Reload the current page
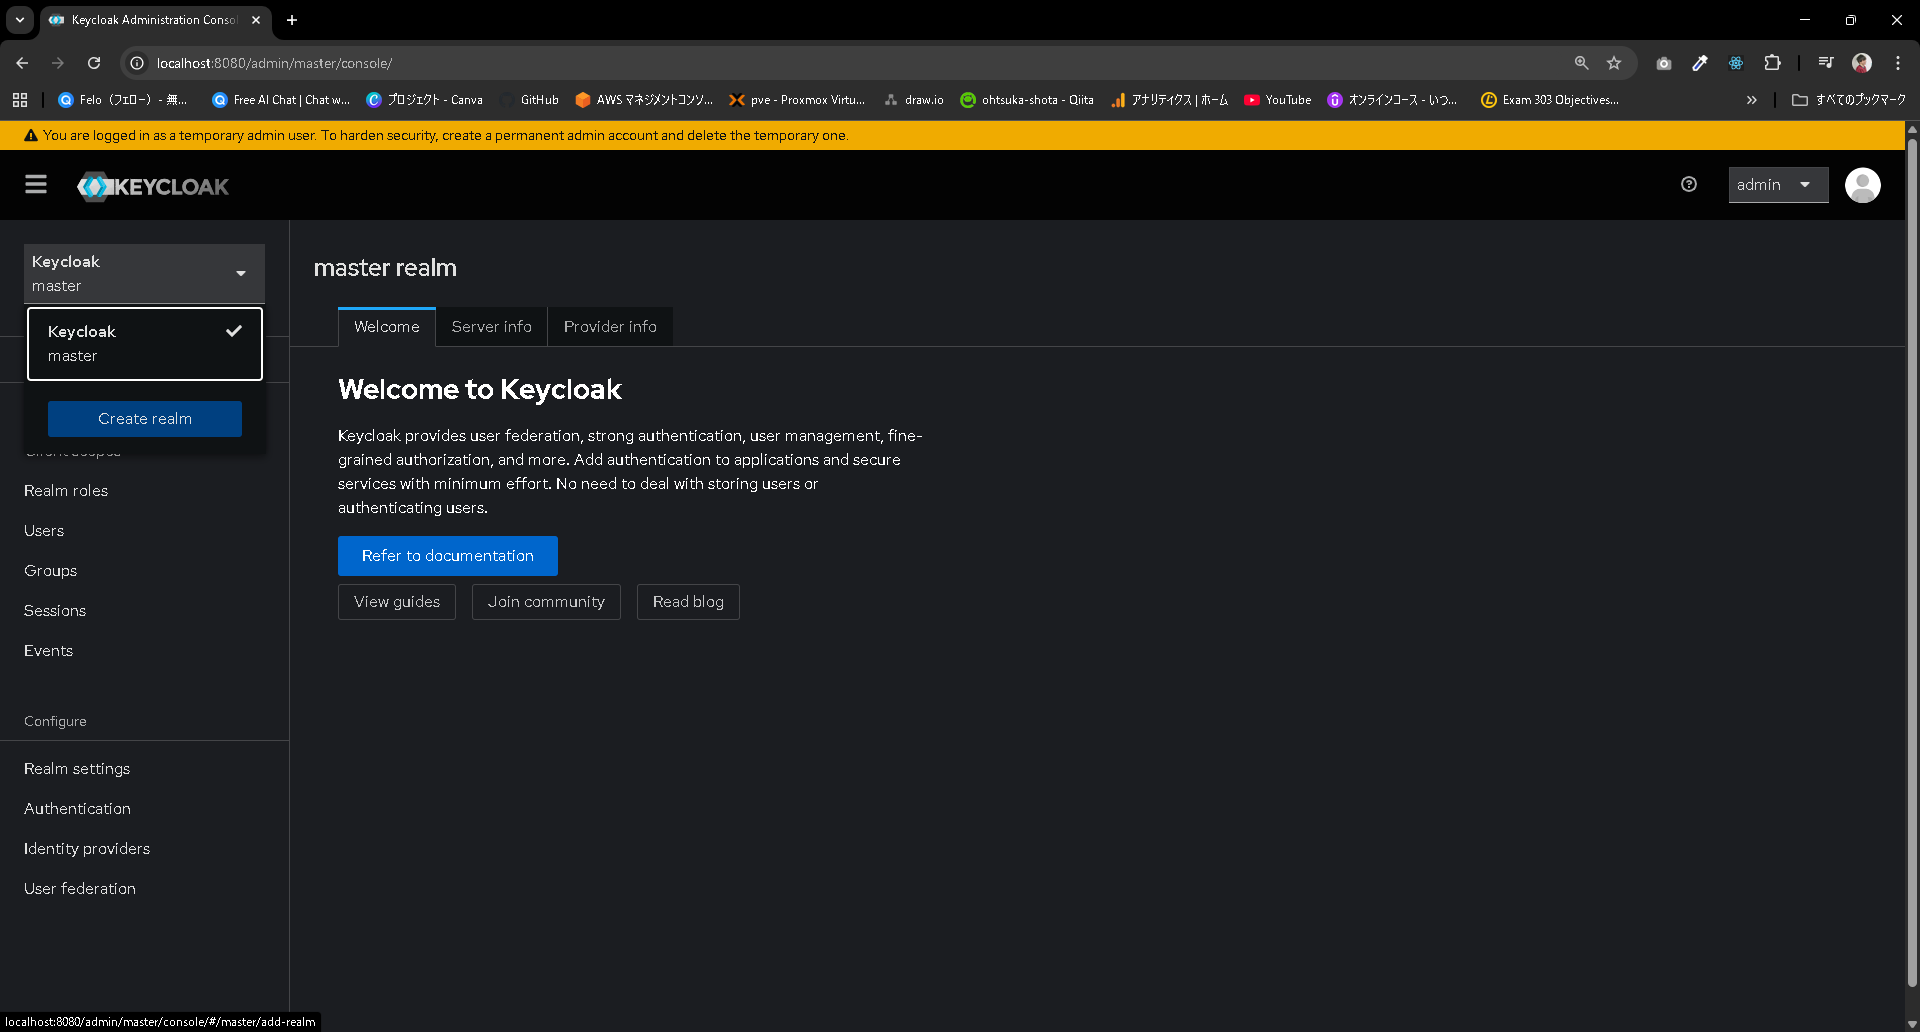 click(x=94, y=63)
